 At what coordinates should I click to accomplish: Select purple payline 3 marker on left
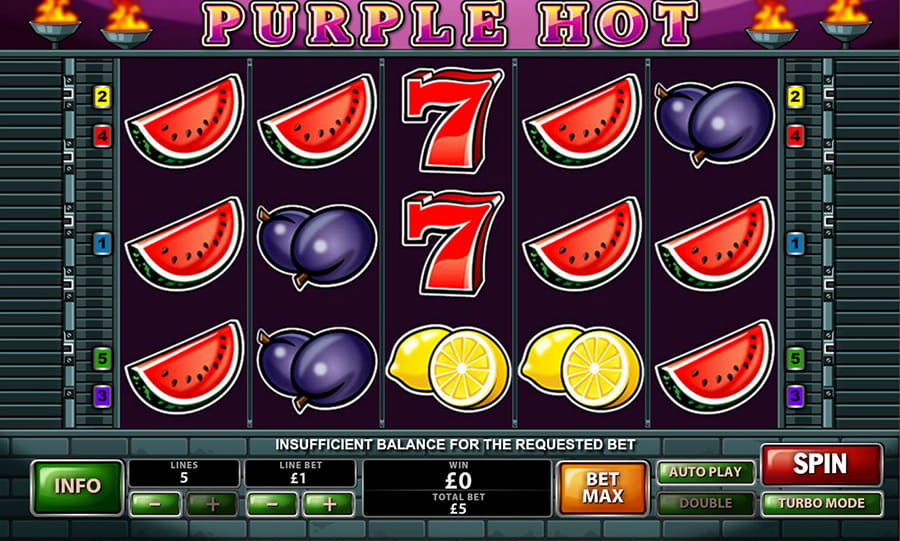point(102,396)
